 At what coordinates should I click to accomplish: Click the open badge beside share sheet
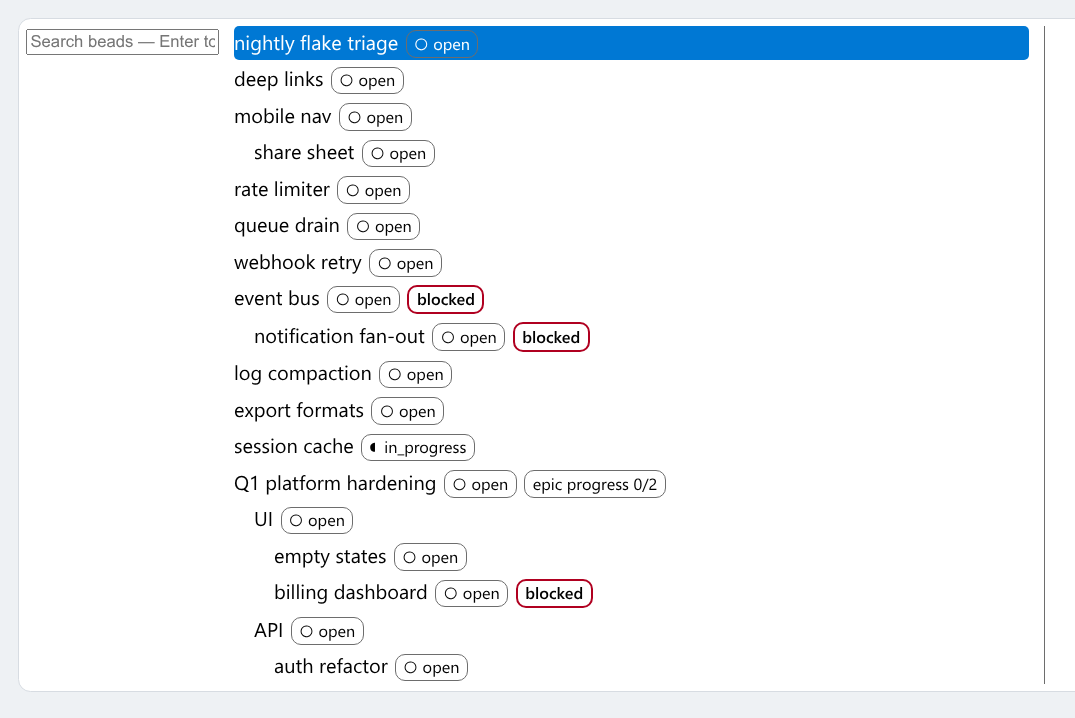[x=398, y=154]
